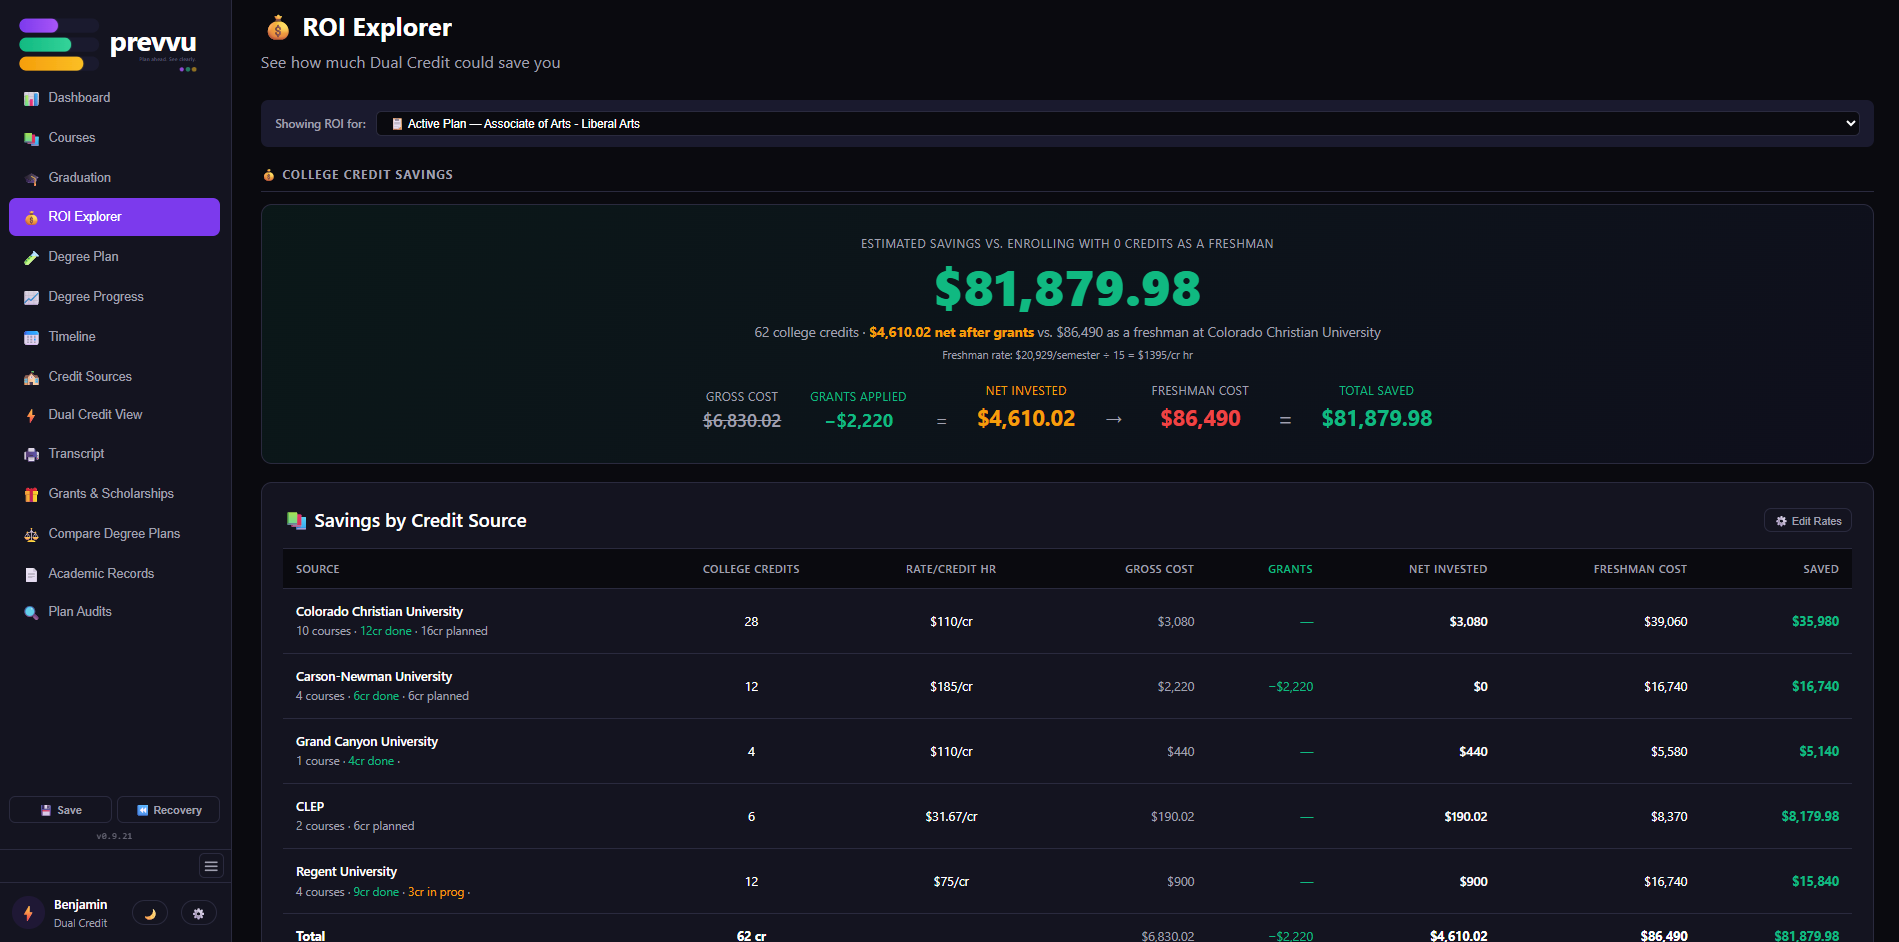Click the v0.9.21 version label

(114, 836)
